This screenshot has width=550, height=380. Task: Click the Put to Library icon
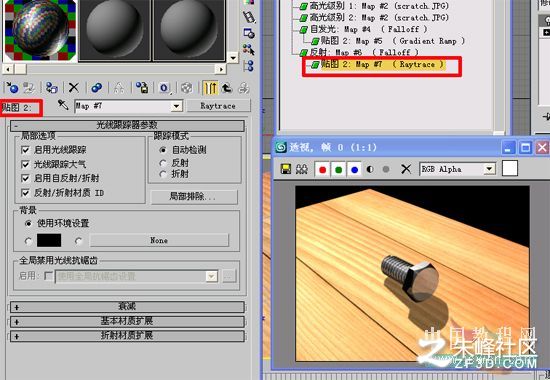[142, 88]
